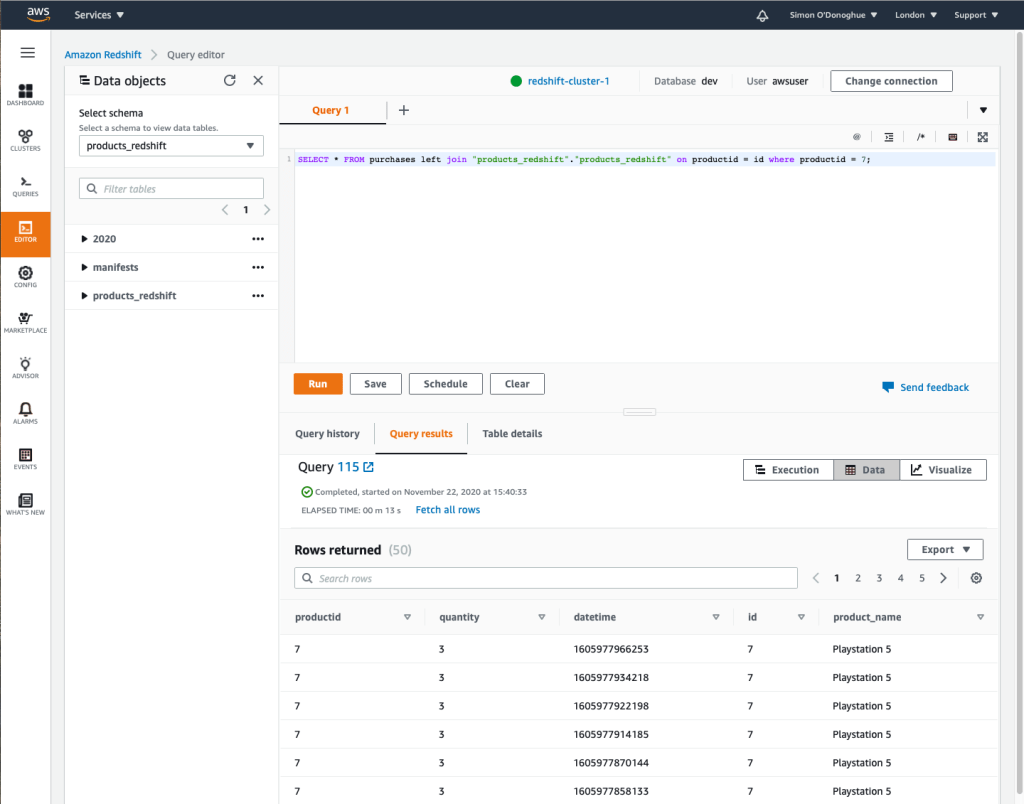
Task: Open the products_redshift schema dropdown
Action: pyautogui.click(x=171, y=146)
